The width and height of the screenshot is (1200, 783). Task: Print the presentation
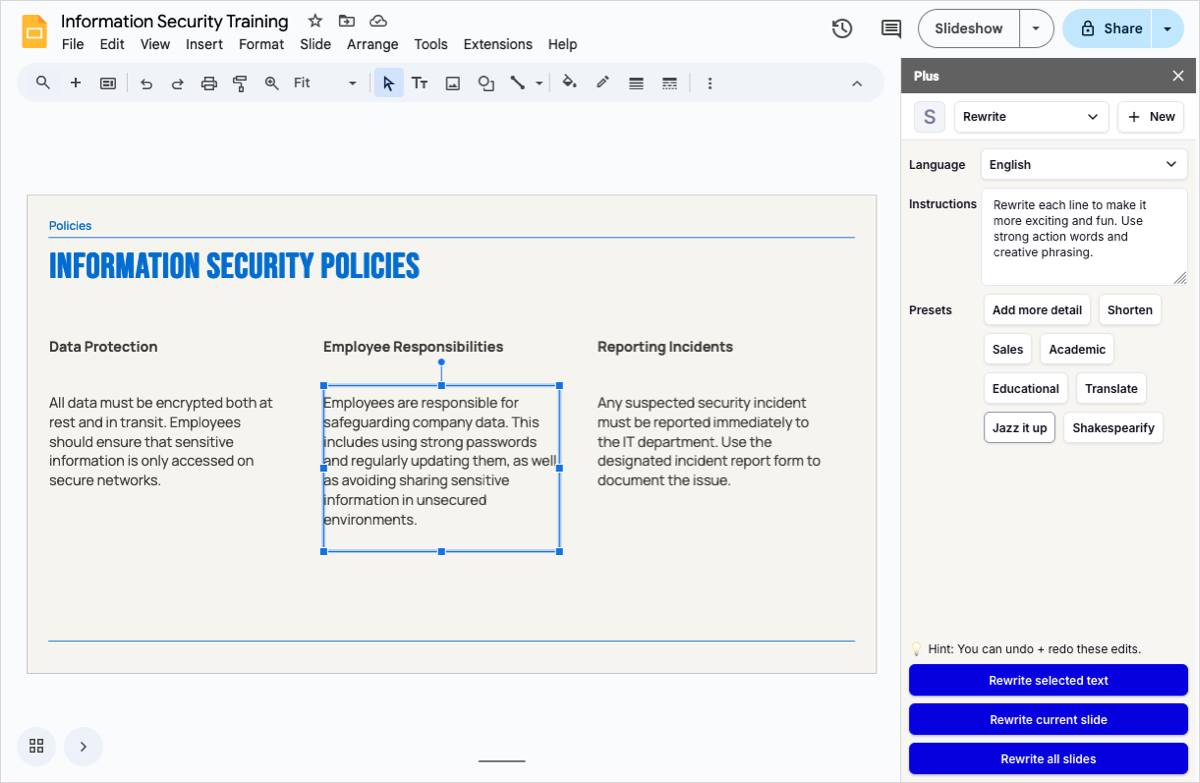tap(208, 83)
